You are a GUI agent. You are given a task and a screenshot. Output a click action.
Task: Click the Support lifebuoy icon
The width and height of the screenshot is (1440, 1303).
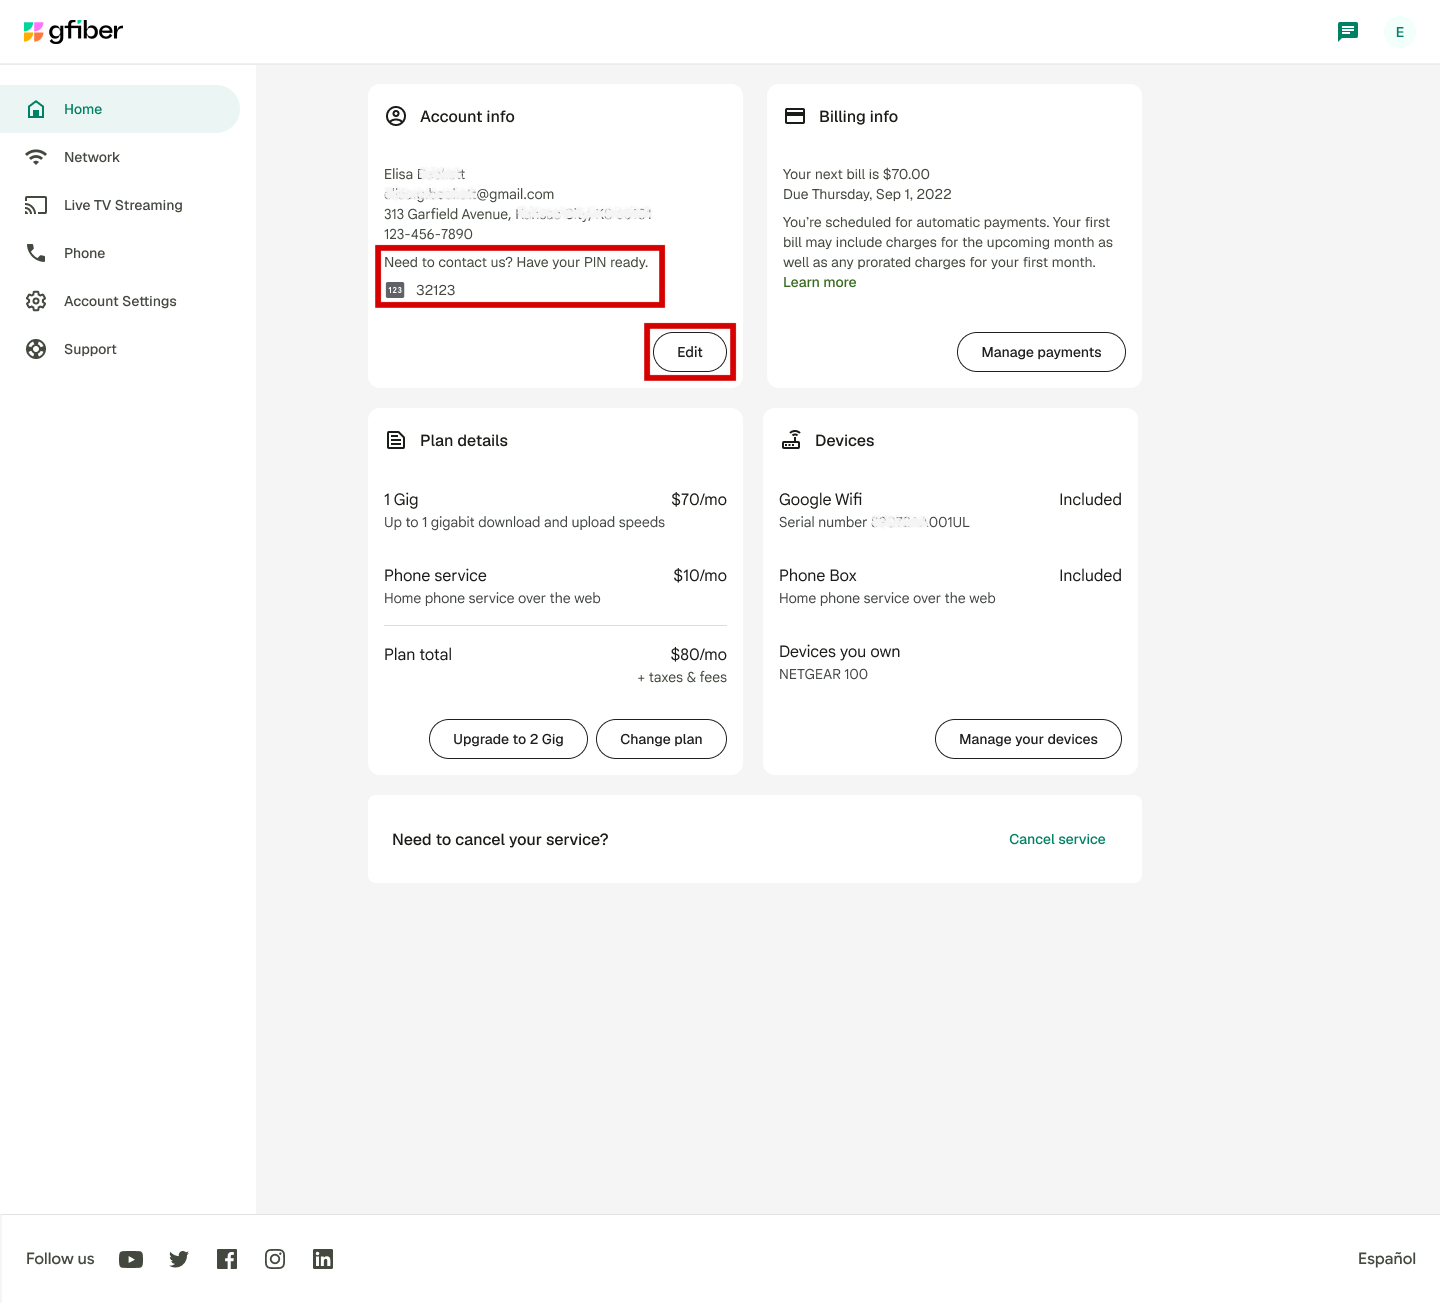point(36,349)
